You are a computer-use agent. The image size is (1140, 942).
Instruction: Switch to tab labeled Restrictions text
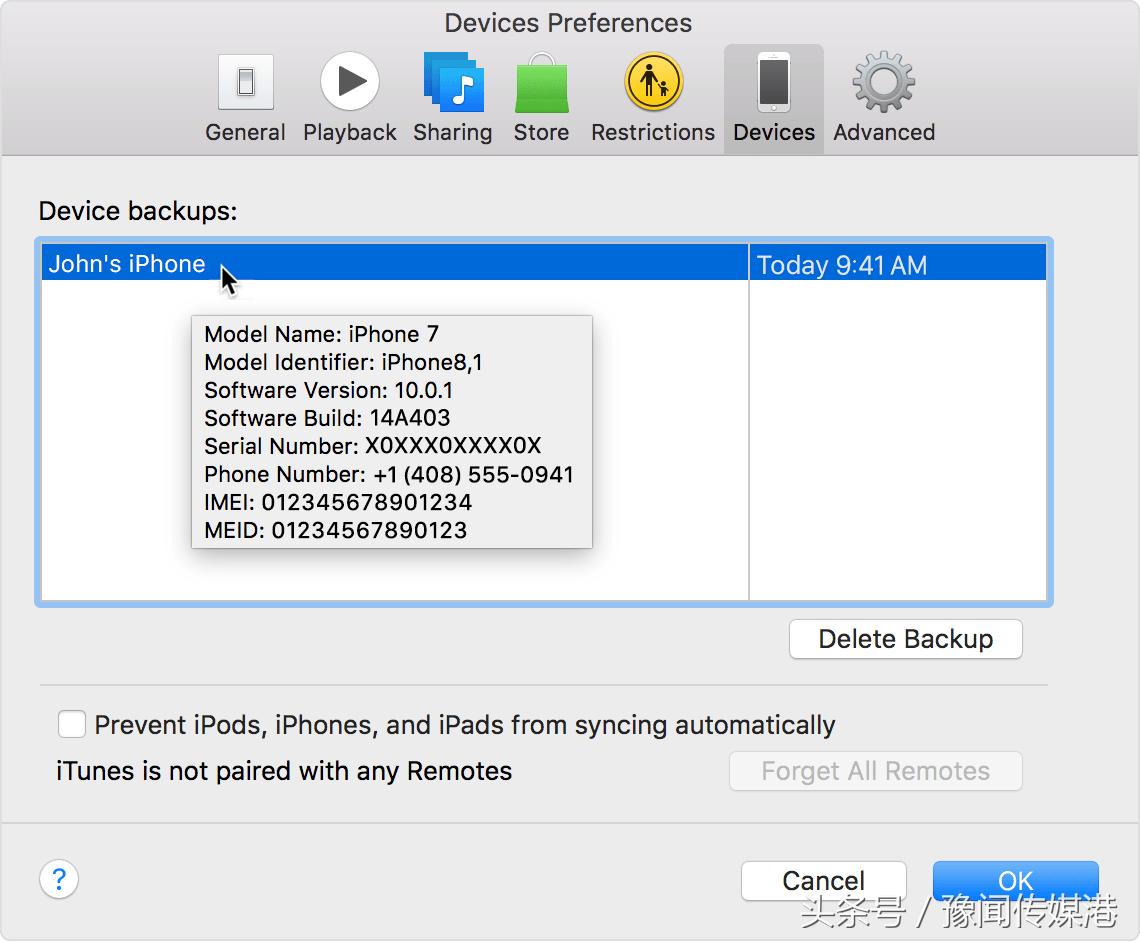pos(653,132)
